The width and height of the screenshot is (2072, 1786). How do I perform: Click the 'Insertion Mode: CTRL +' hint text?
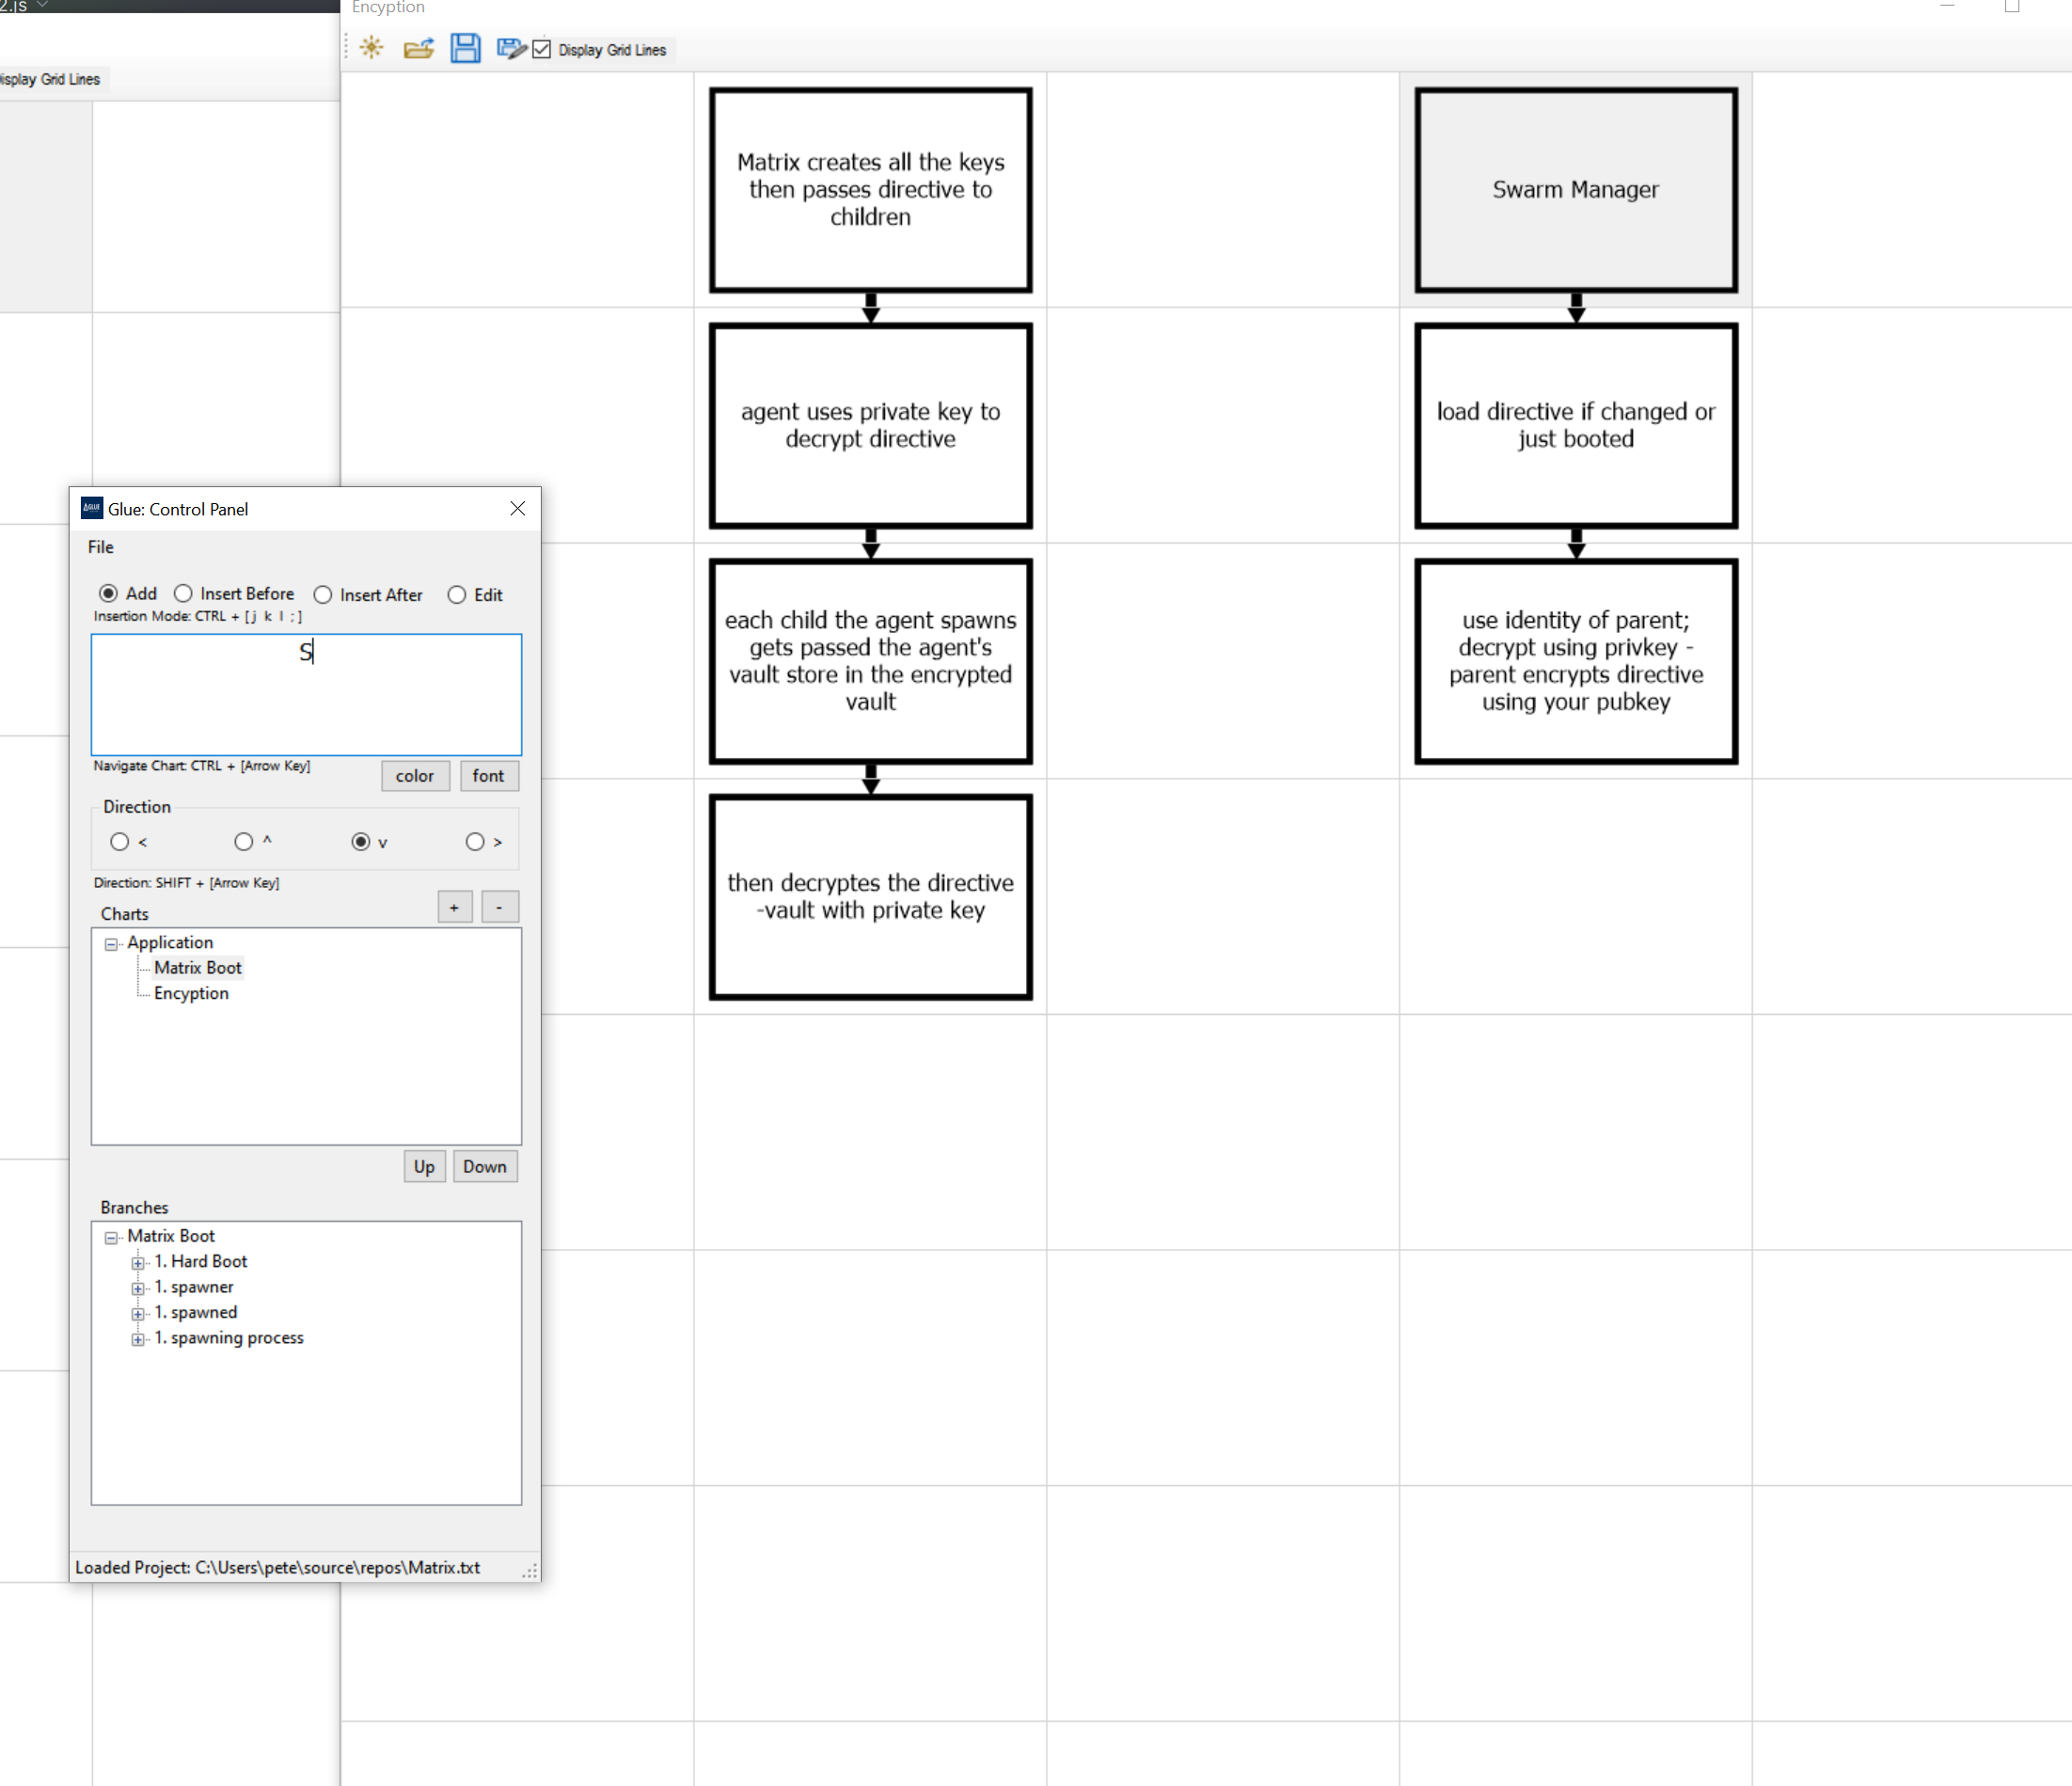click(197, 616)
